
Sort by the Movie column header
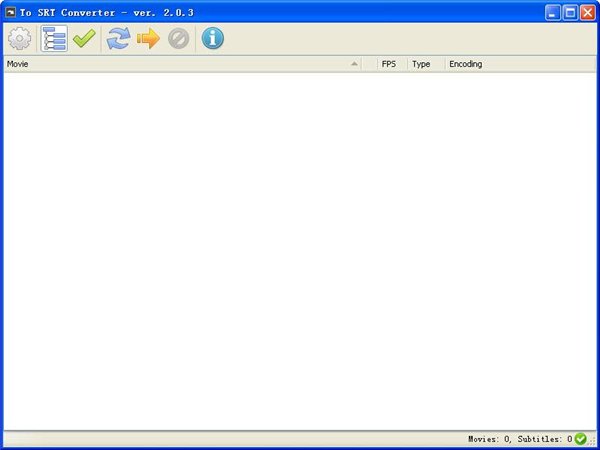[182, 64]
